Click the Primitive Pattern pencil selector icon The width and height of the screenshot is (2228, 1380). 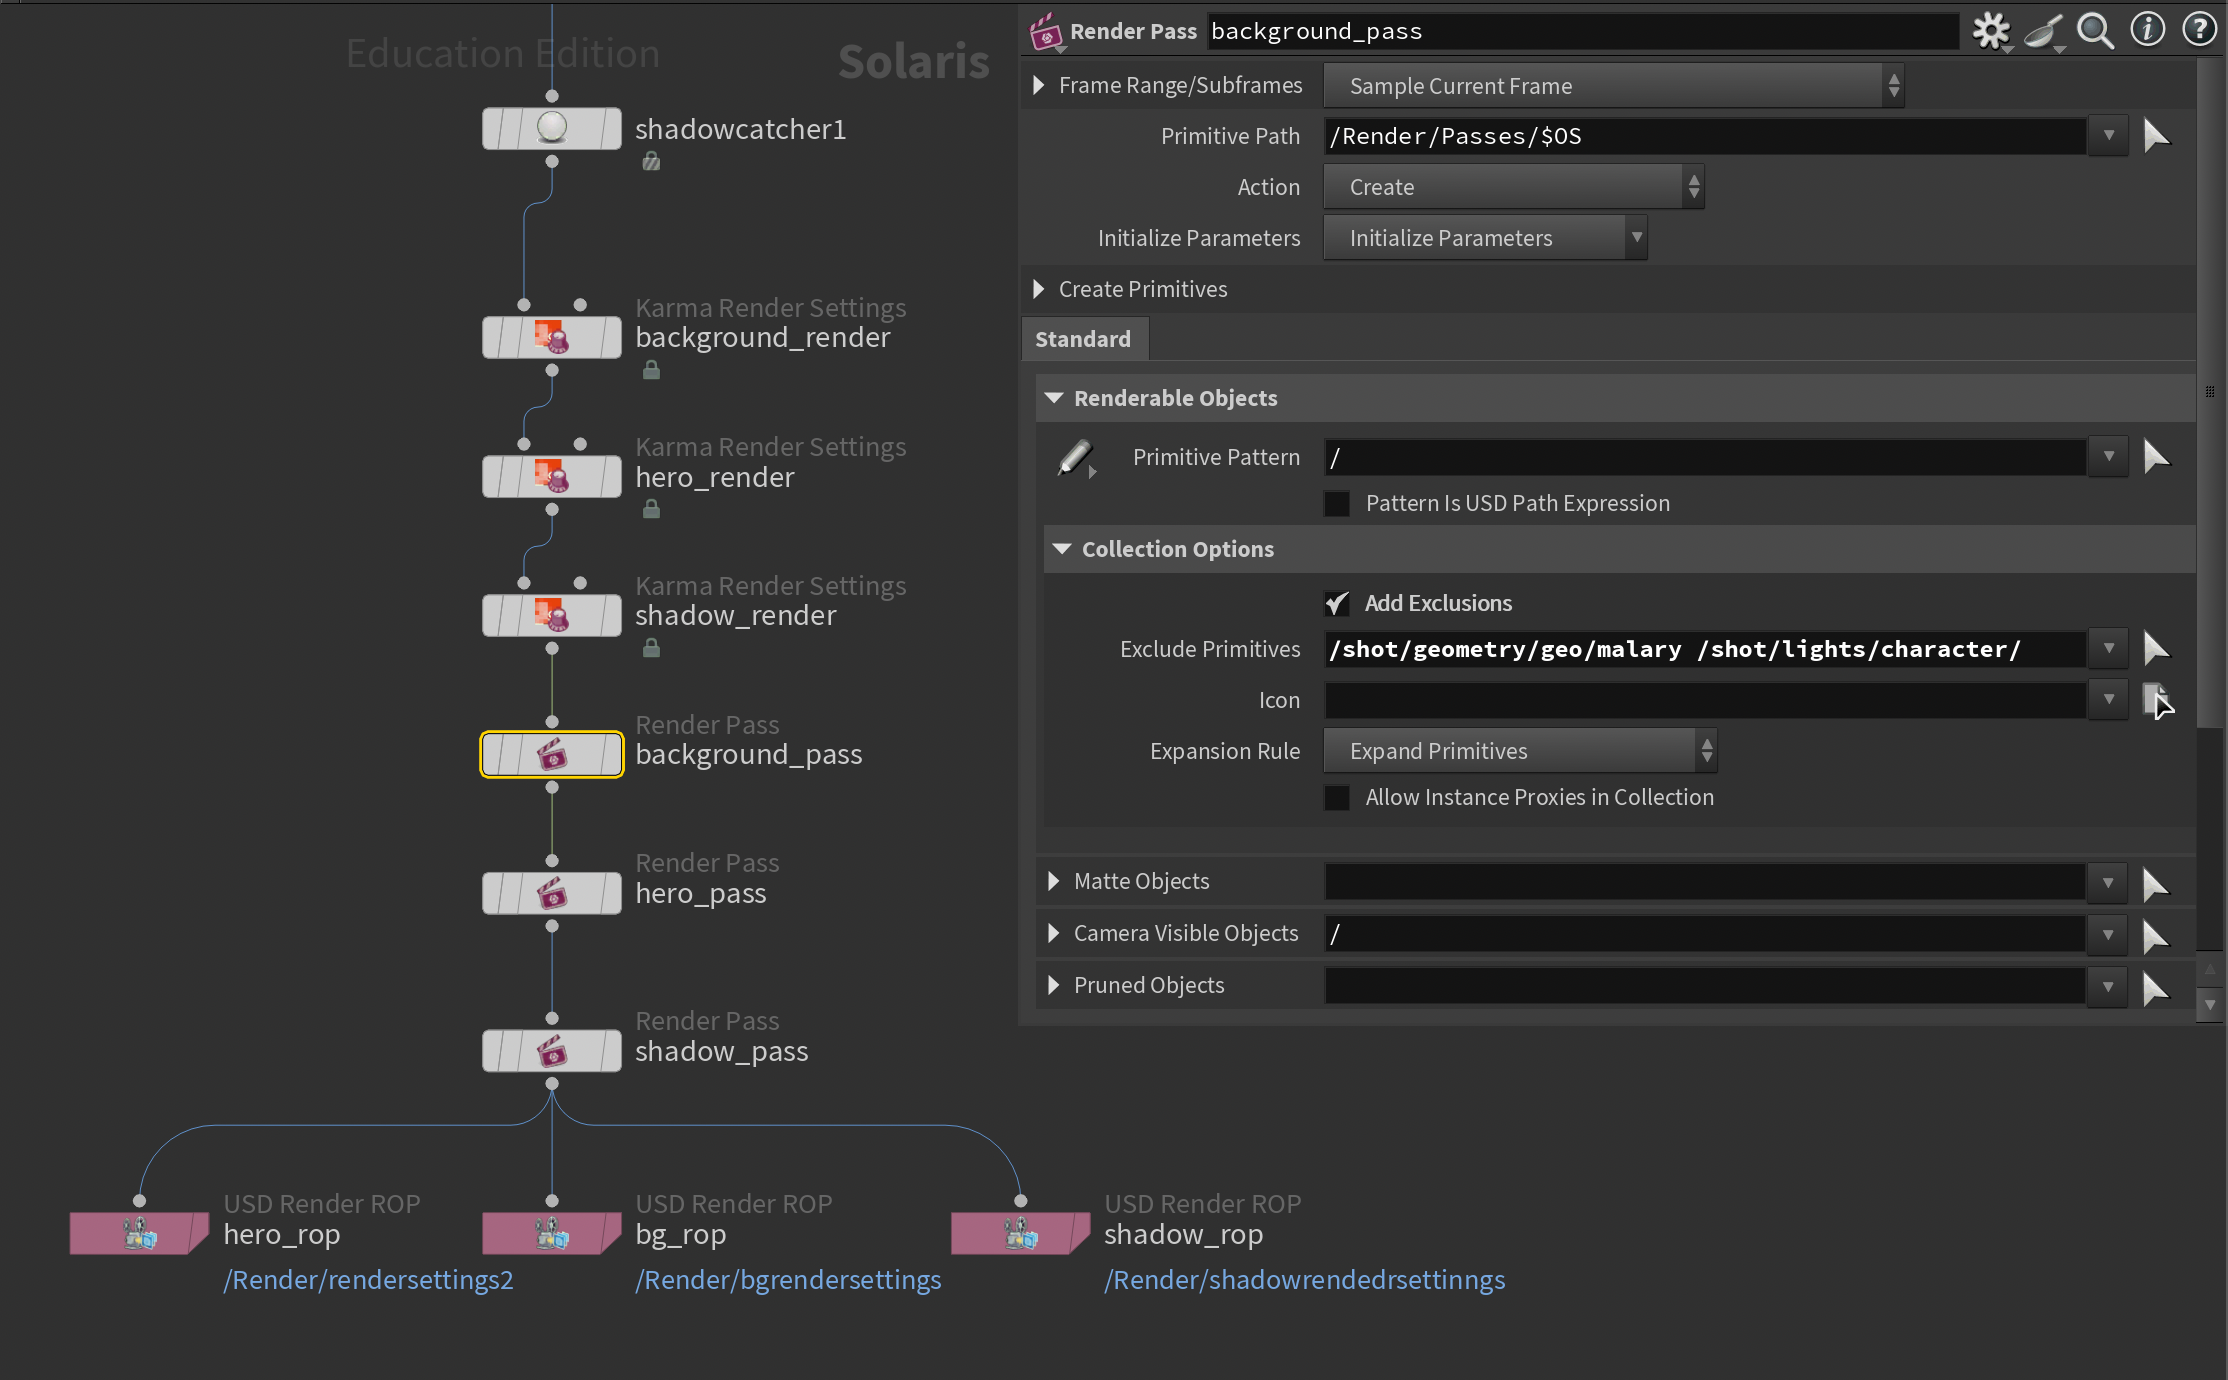point(1075,458)
